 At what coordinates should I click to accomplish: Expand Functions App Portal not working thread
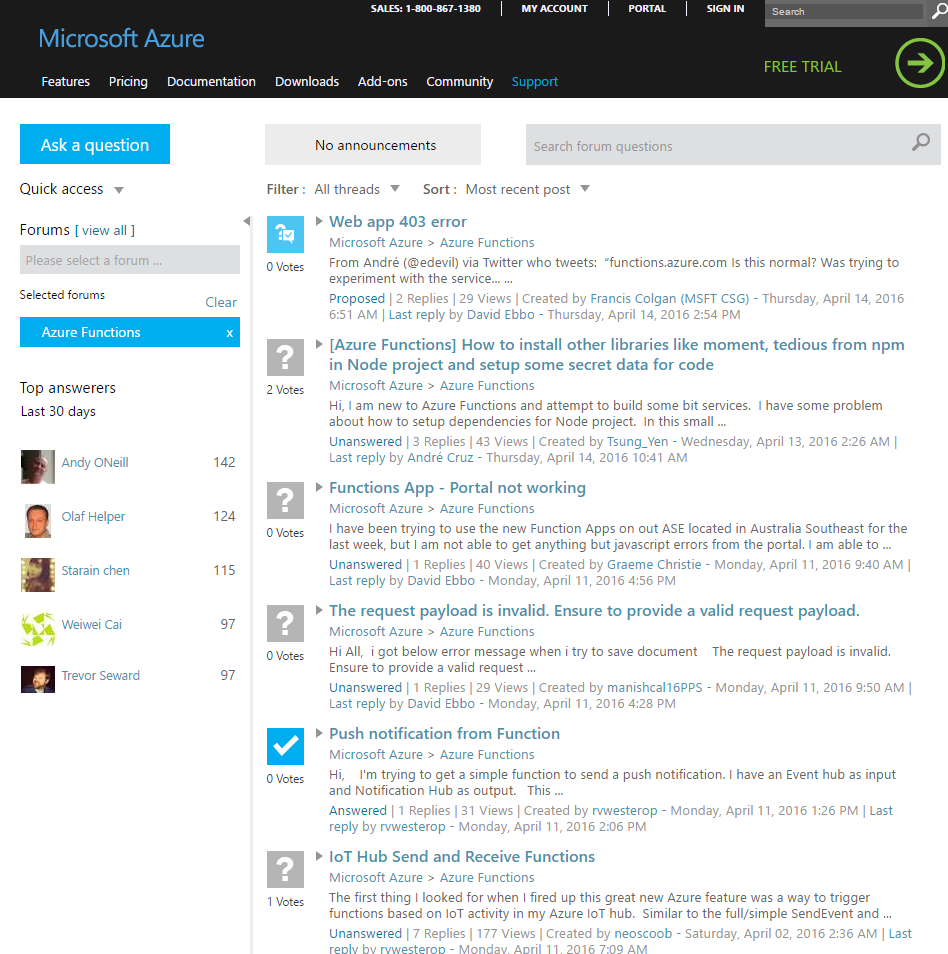tap(319, 487)
